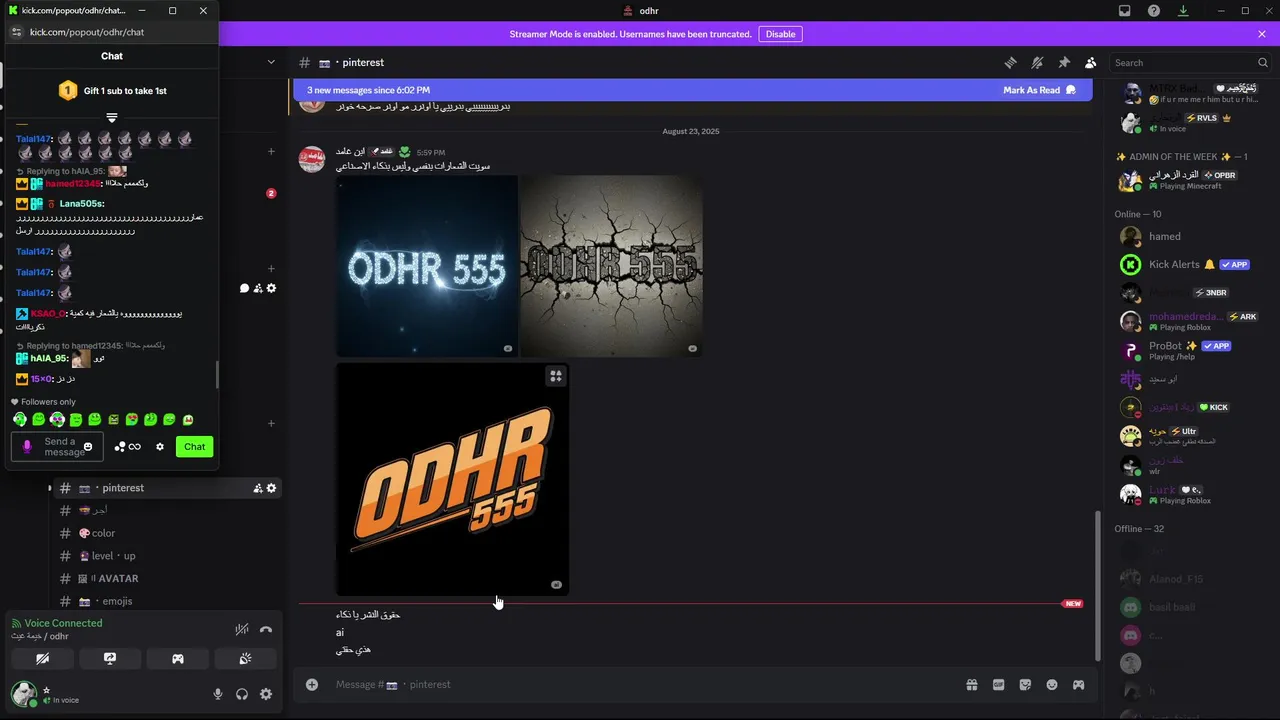Screen dimensions: 1280x720
Task: Click username Lana505s in Kick chat
Action: point(80,204)
